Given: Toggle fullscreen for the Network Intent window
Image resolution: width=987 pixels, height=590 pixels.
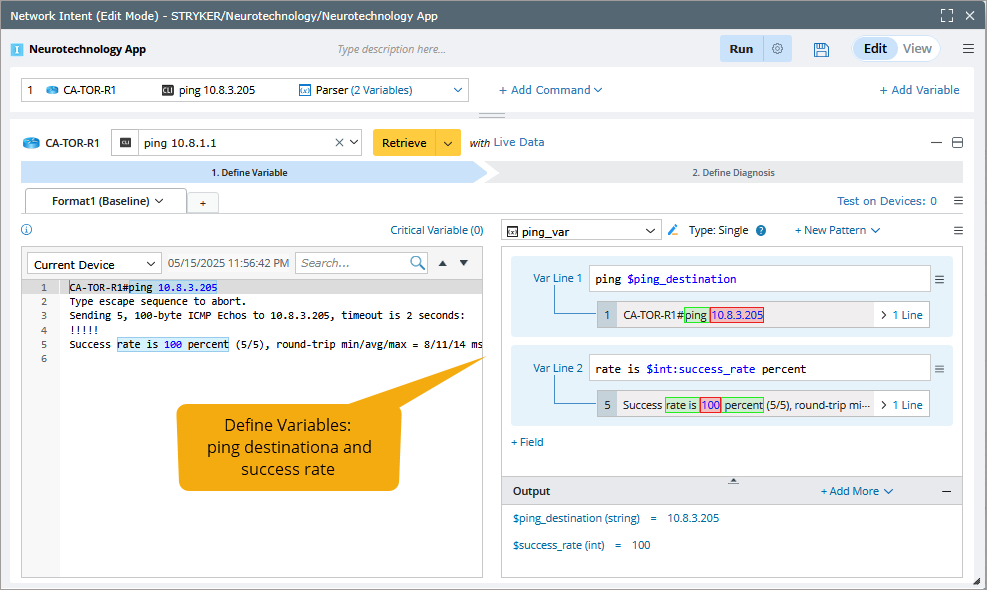Looking at the screenshot, I should coord(947,16).
